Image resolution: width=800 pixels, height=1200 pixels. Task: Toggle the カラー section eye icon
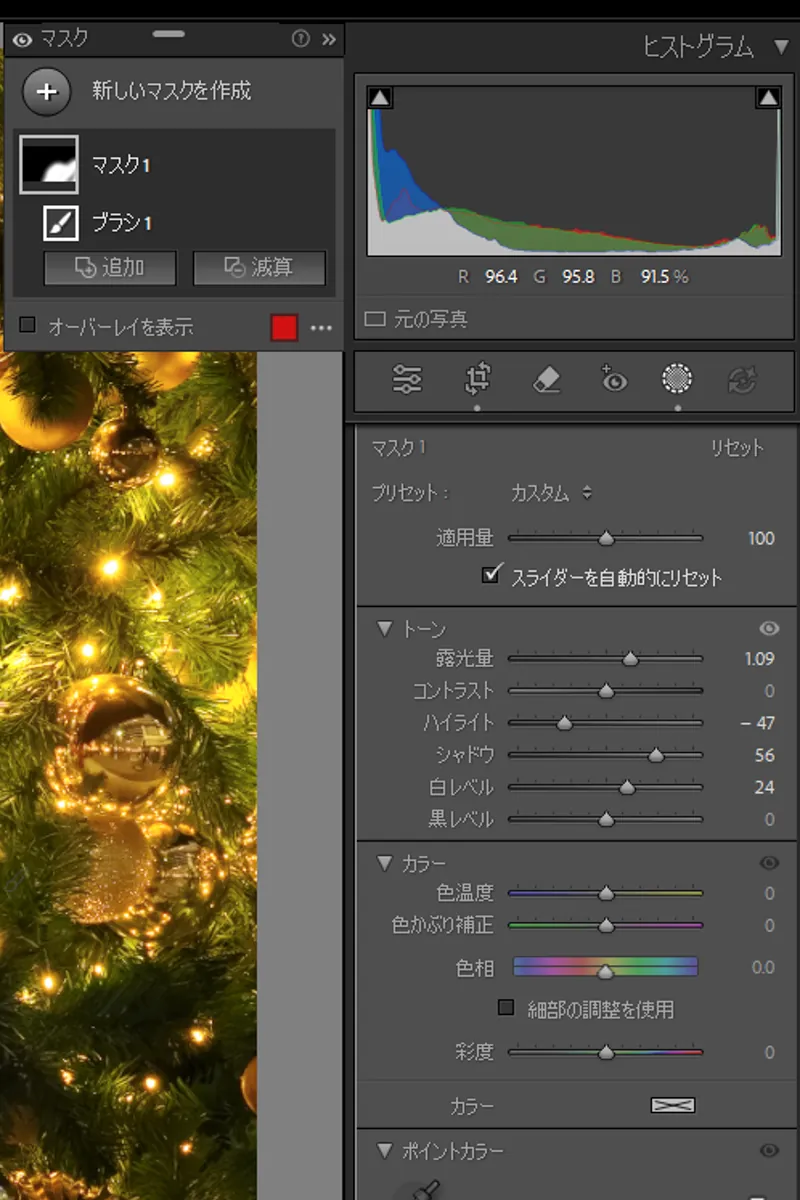[x=769, y=863]
